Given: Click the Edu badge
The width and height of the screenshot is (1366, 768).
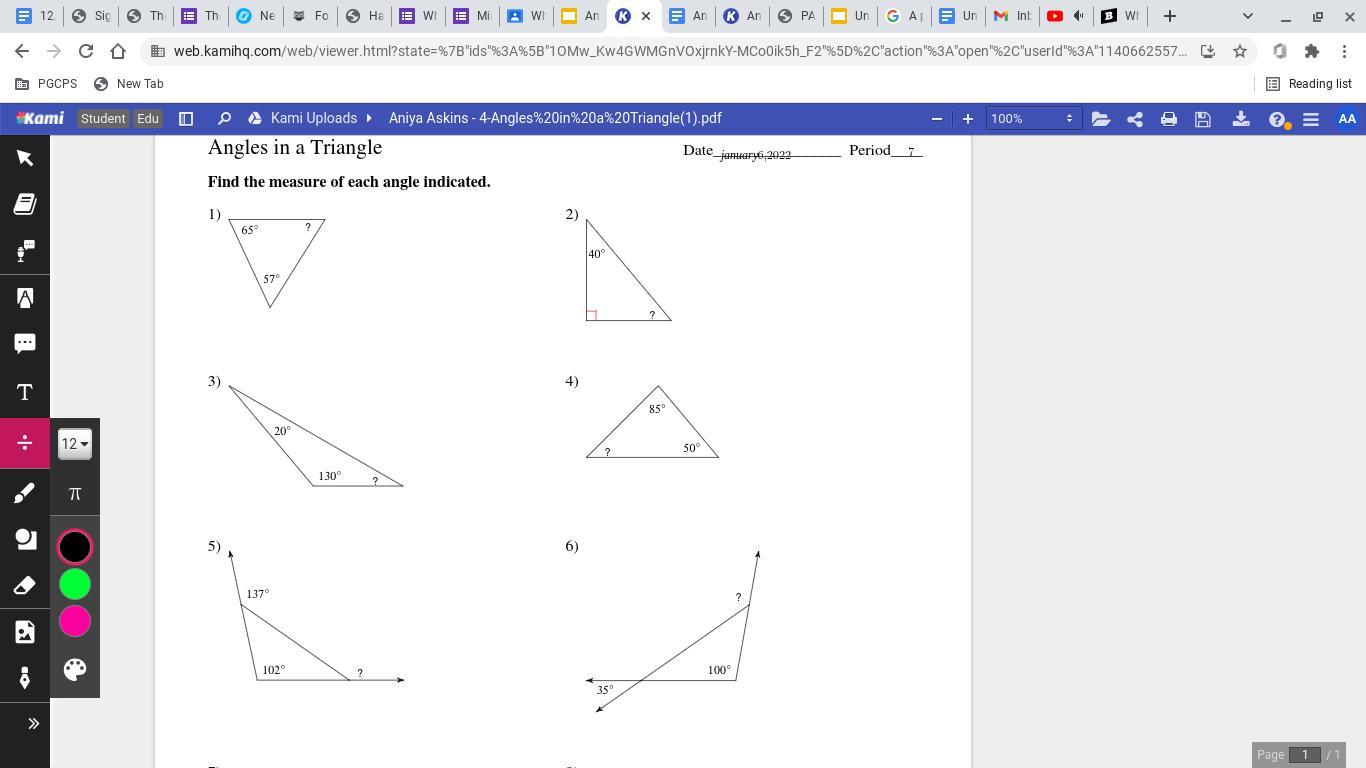Looking at the screenshot, I should pos(148,118).
